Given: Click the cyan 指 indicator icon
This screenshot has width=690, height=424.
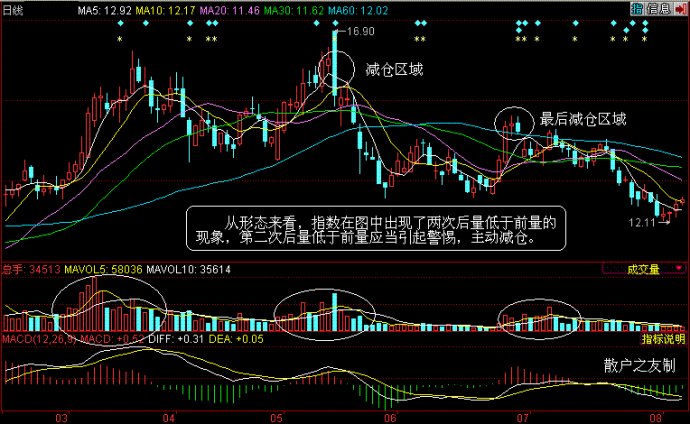Looking at the screenshot, I should point(637,8).
